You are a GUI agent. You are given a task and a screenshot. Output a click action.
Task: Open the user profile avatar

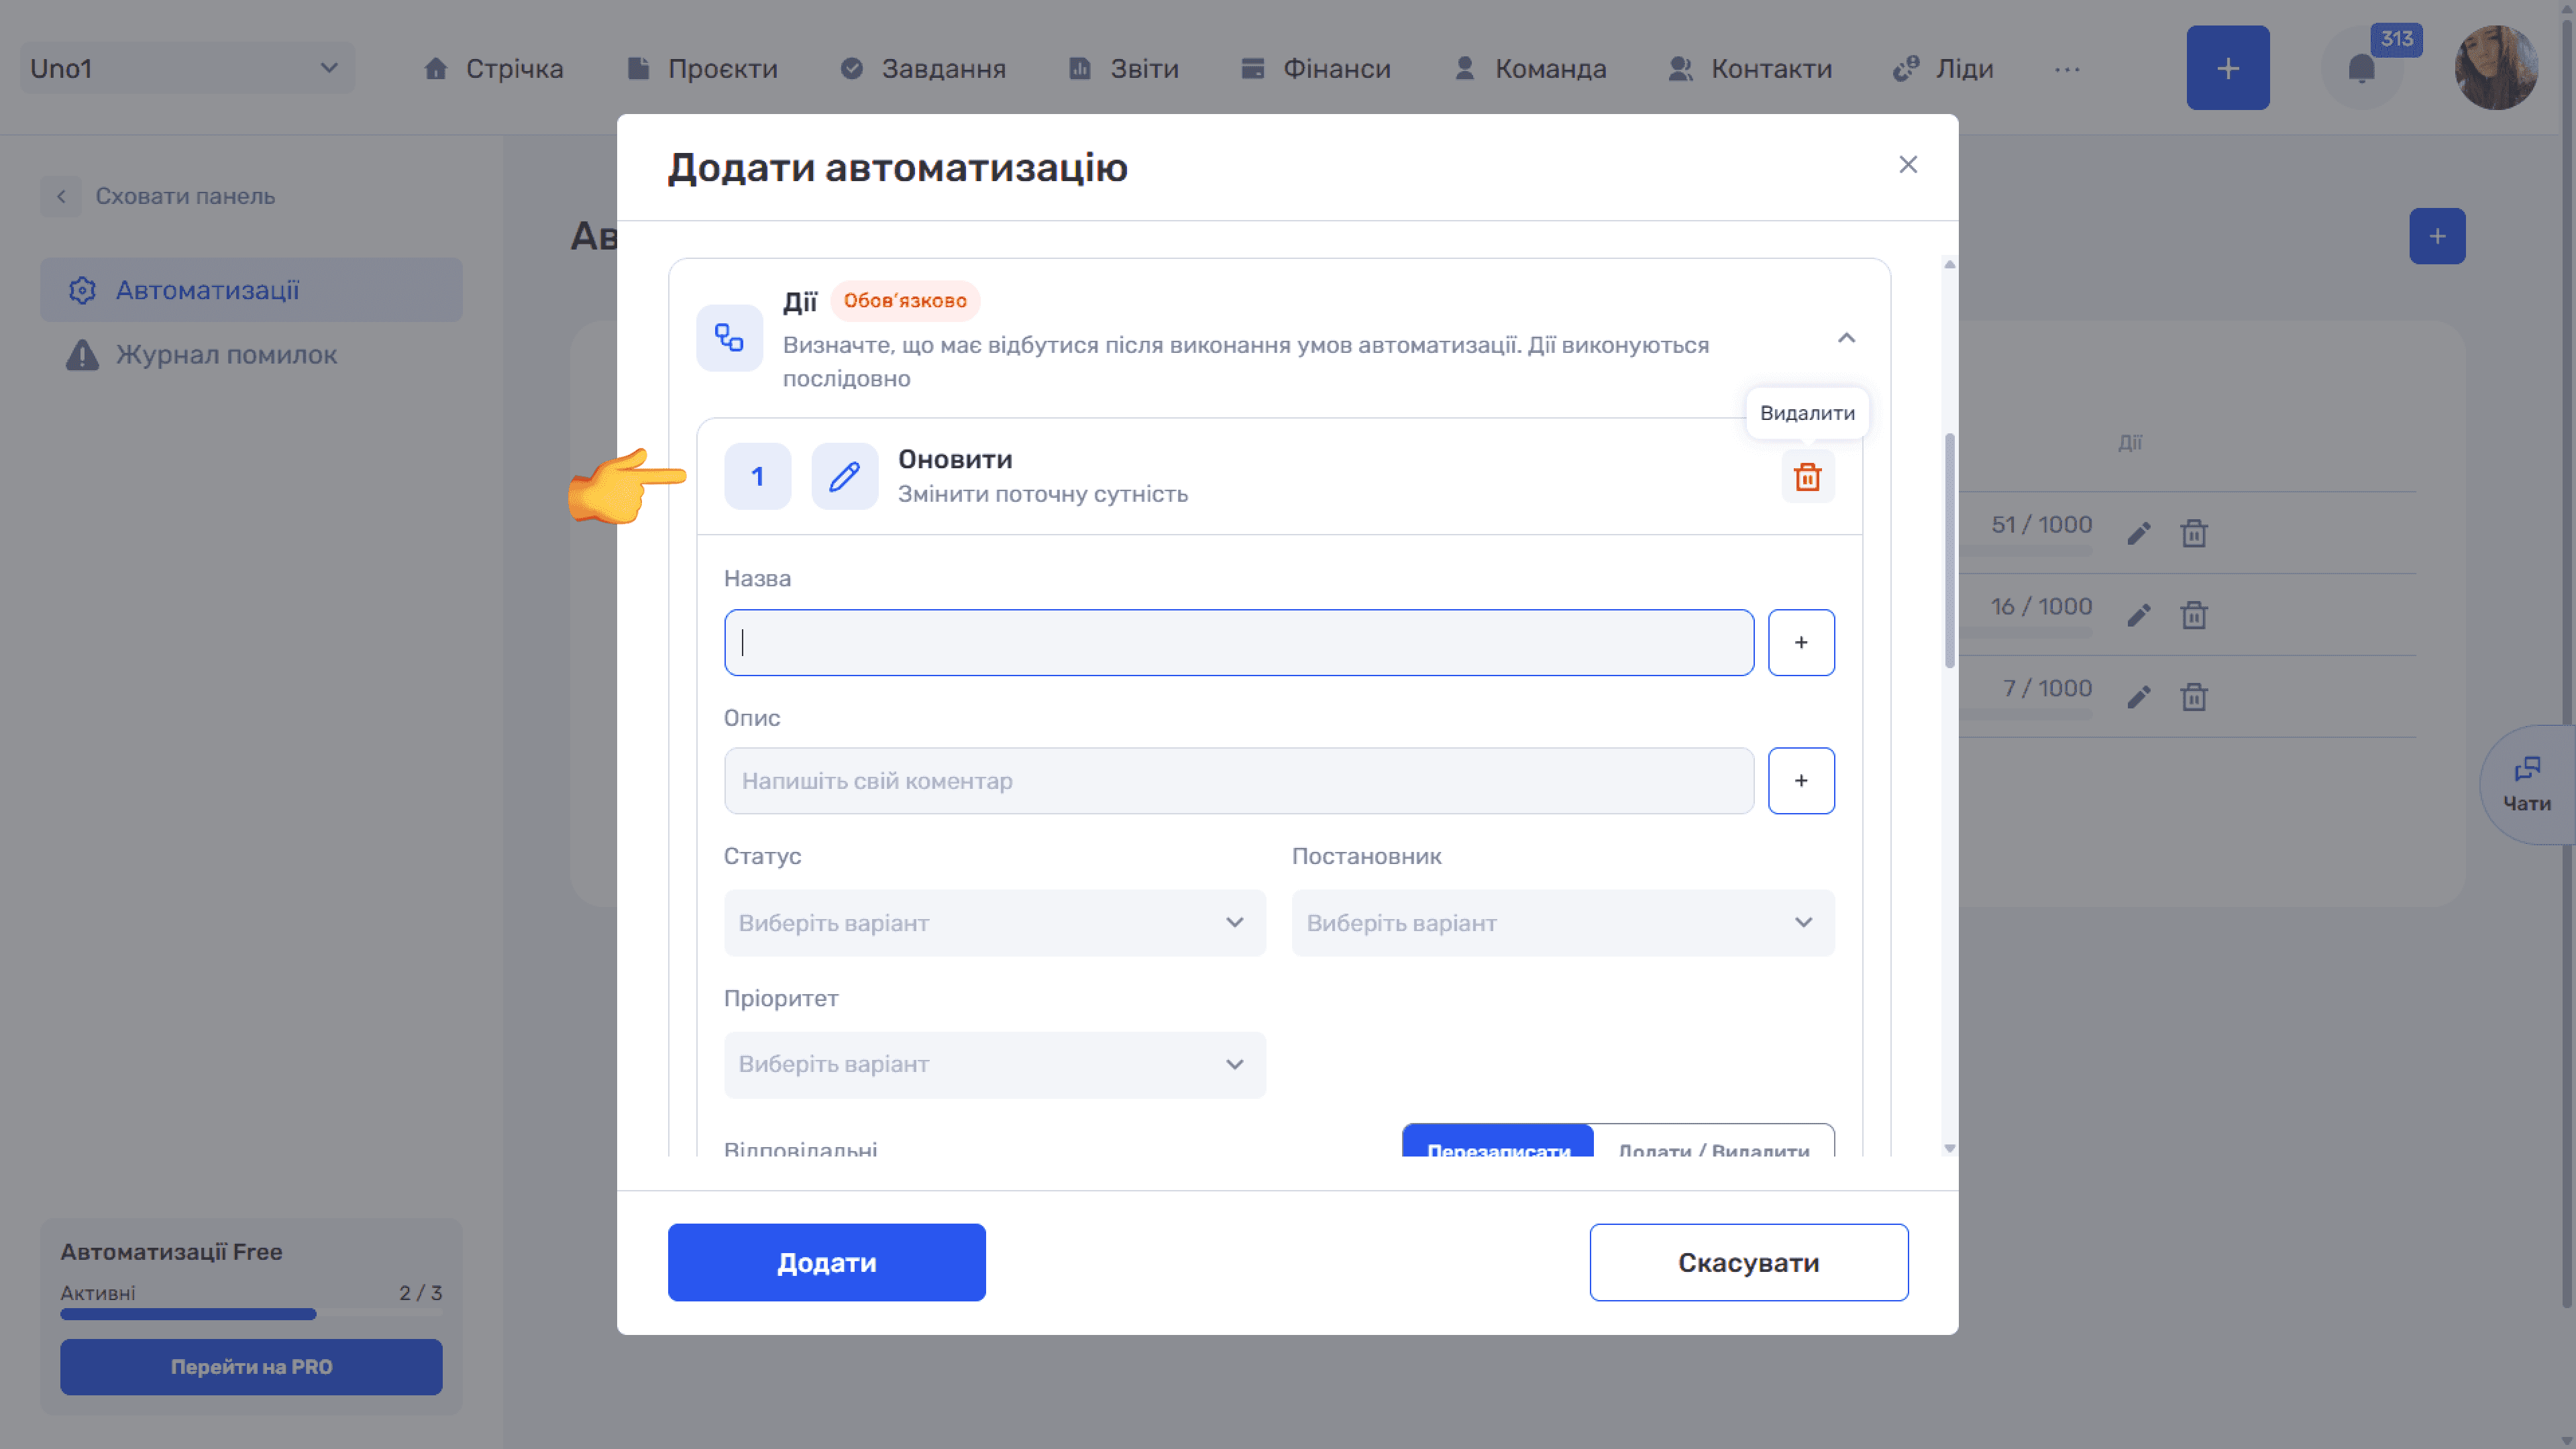(x=2496, y=68)
